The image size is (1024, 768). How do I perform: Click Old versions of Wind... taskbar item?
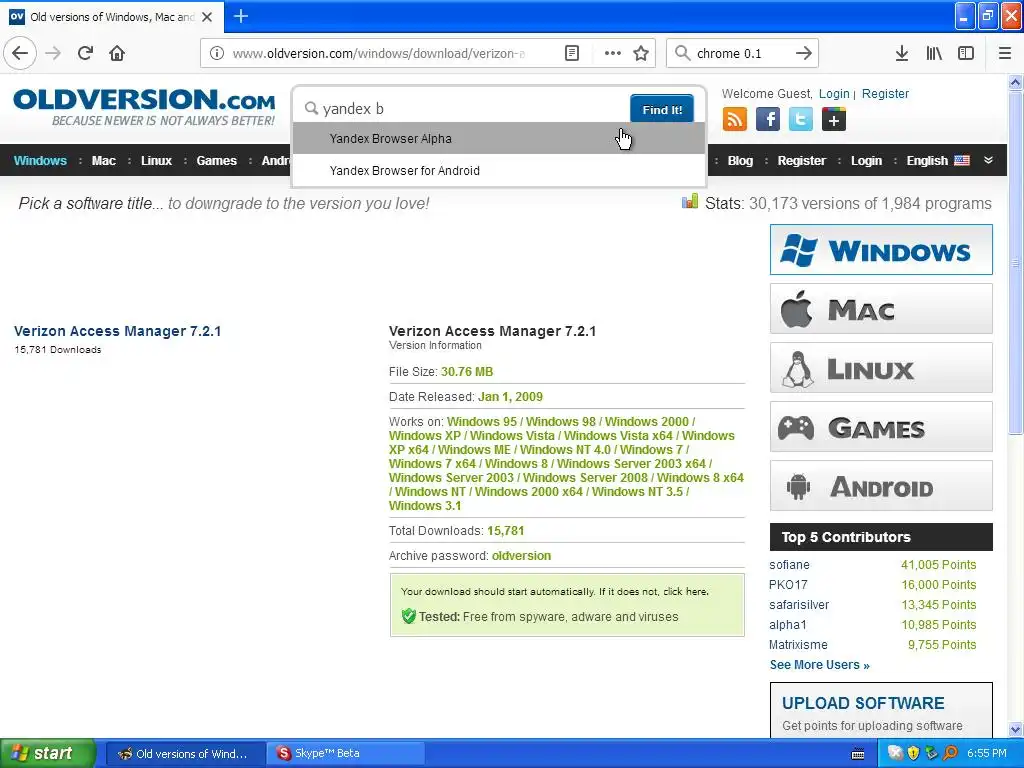click(x=185, y=753)
